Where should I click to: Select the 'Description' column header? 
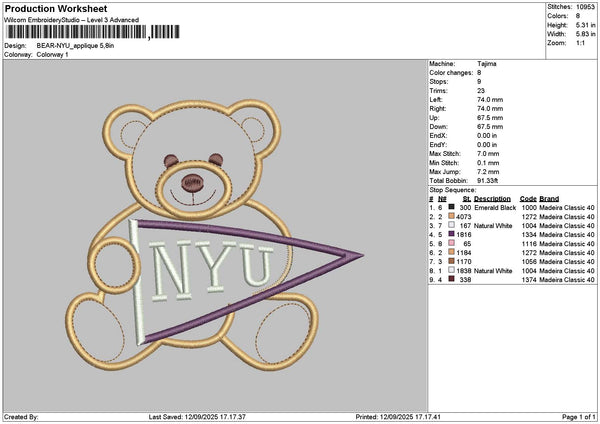[492, 199]
